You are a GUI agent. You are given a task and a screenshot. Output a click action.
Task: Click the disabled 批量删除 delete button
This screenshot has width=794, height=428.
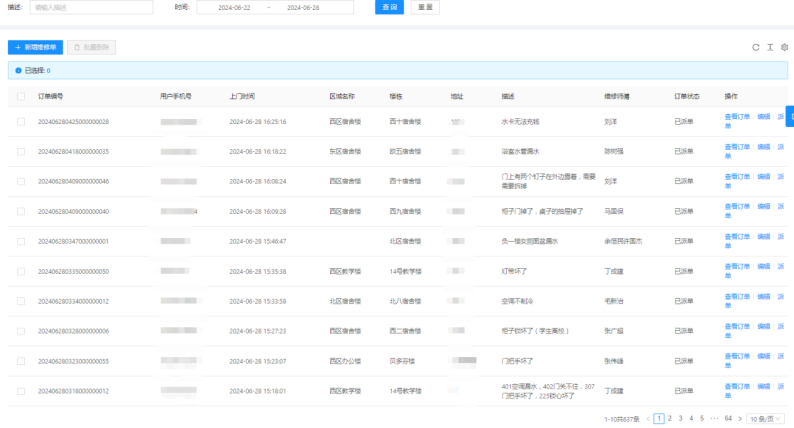[x=92, y=47]
